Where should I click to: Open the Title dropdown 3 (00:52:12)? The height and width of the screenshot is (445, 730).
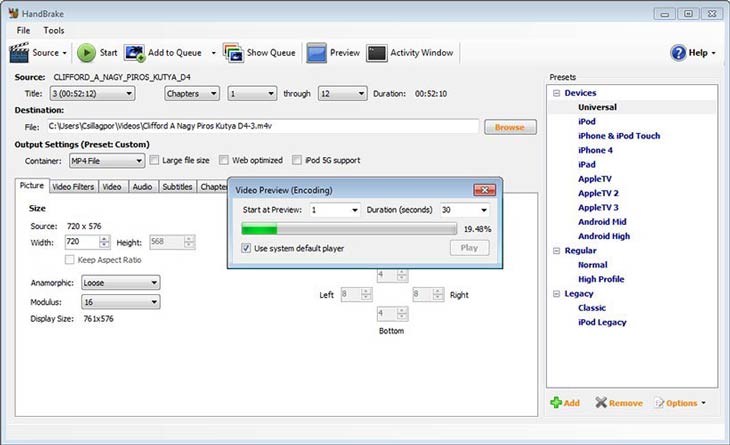coord(92,94)
